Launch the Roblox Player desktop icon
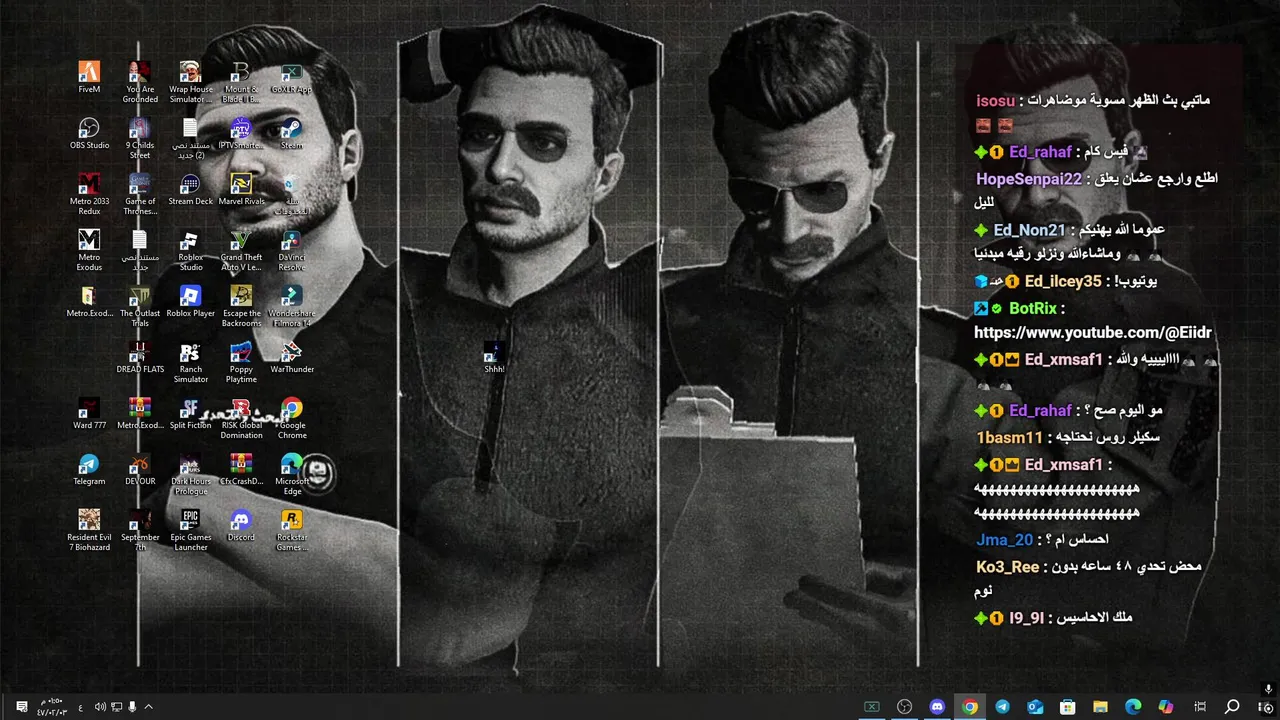This screenshot has width=1280, height=720. point(190,303)
